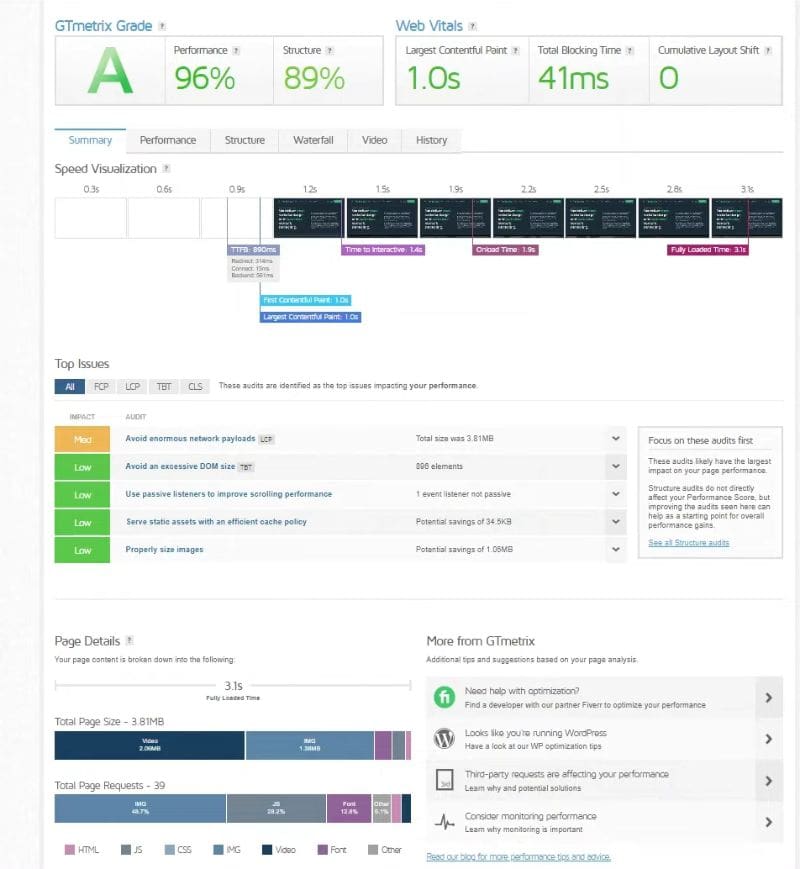Click the HTML legend swatch
This screenshot has height=869, width=800.
(x=70, y=850)
